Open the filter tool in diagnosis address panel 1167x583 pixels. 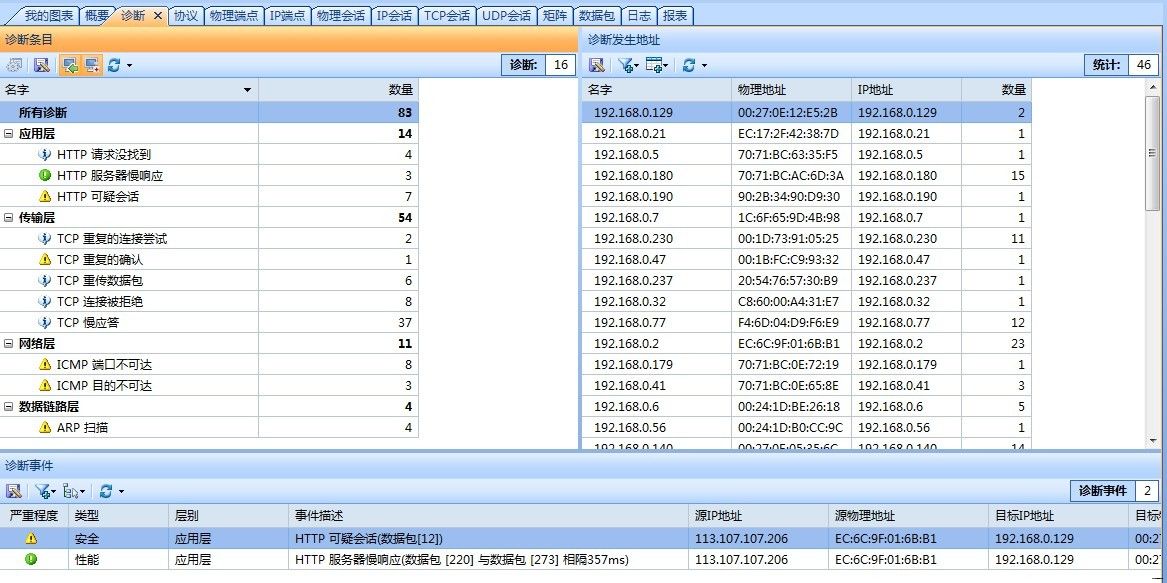point(624,64)
